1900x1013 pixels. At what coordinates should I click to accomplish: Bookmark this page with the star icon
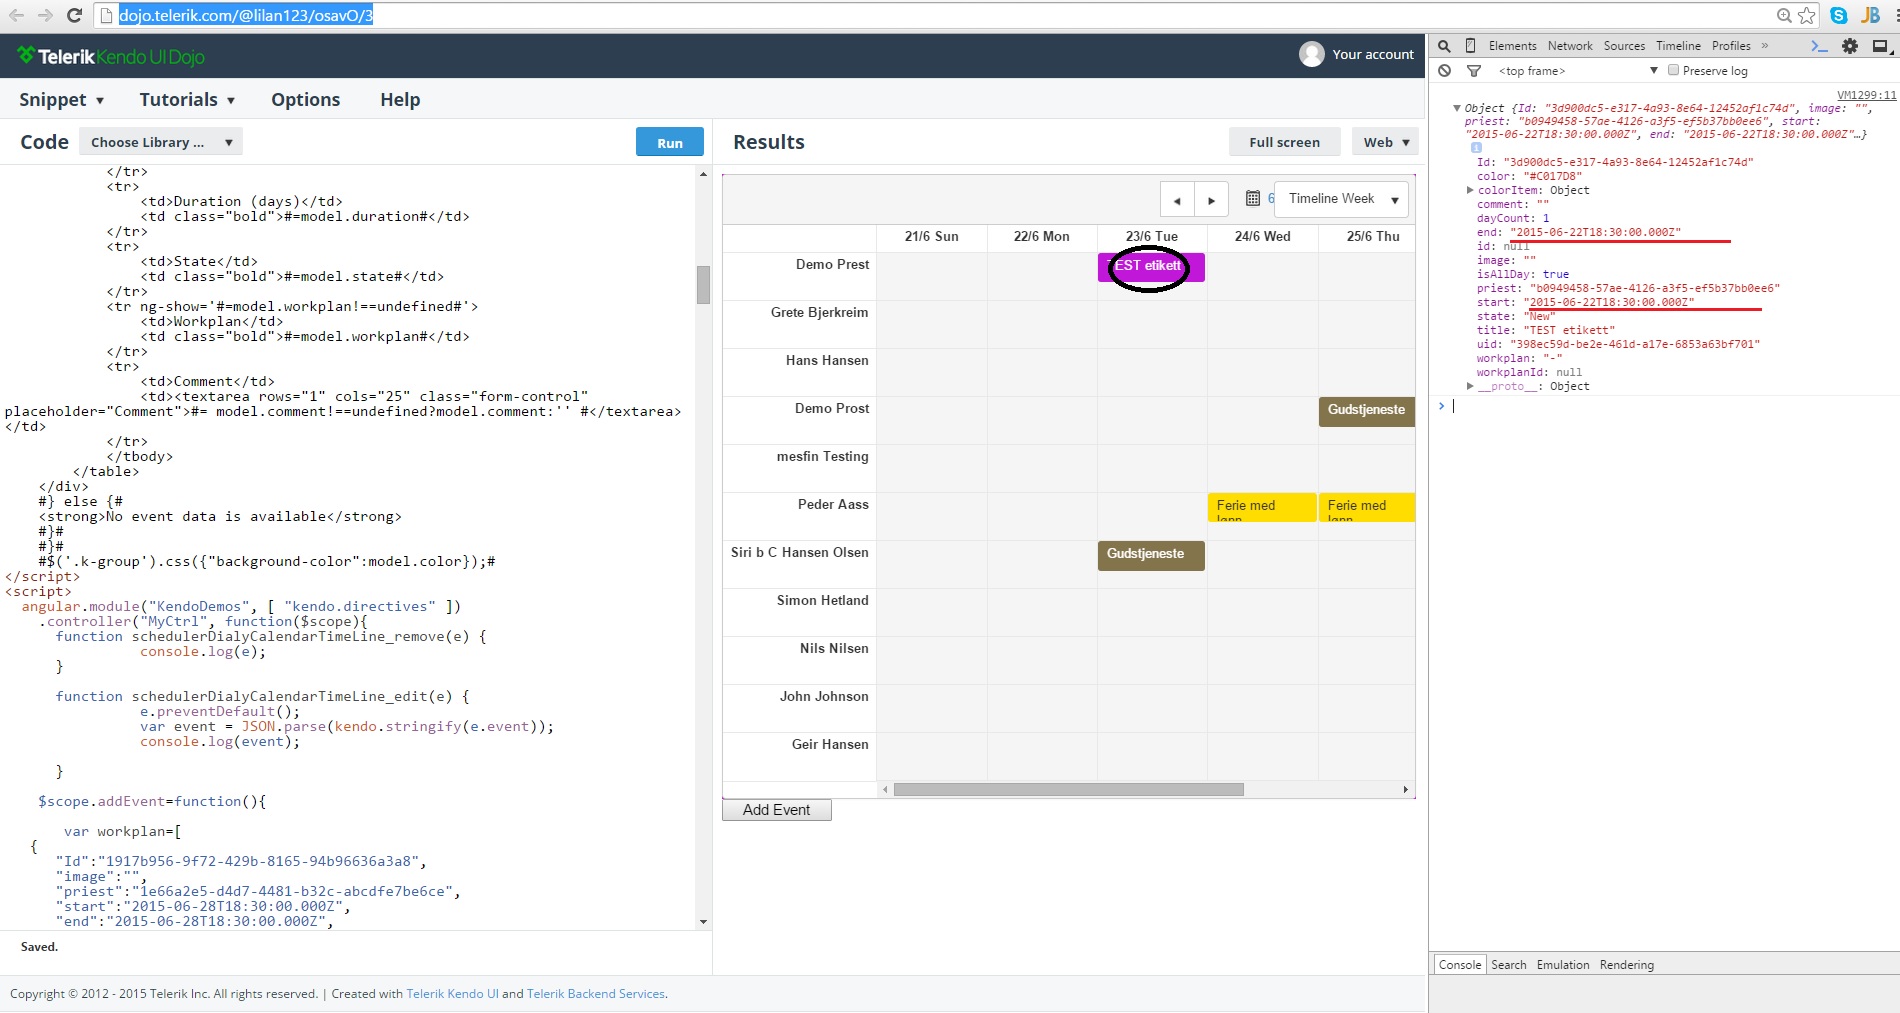1807,15
